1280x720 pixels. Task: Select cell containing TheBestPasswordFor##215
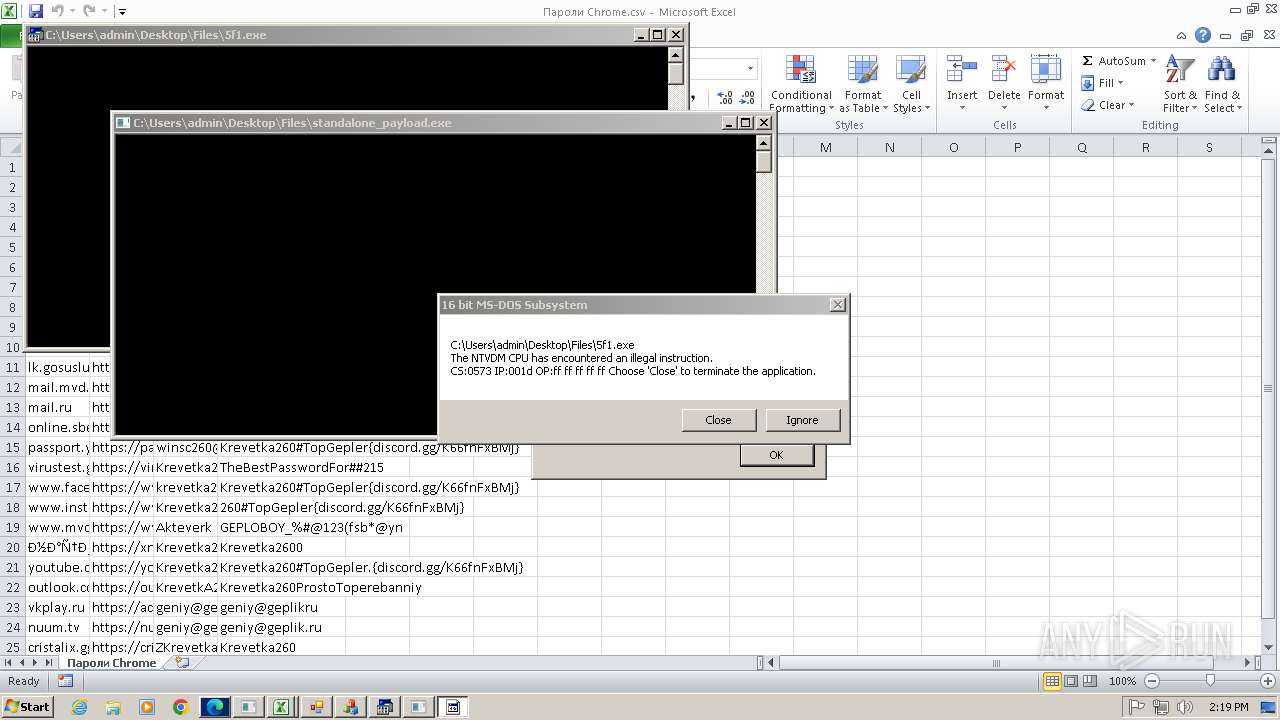(302, 467)
